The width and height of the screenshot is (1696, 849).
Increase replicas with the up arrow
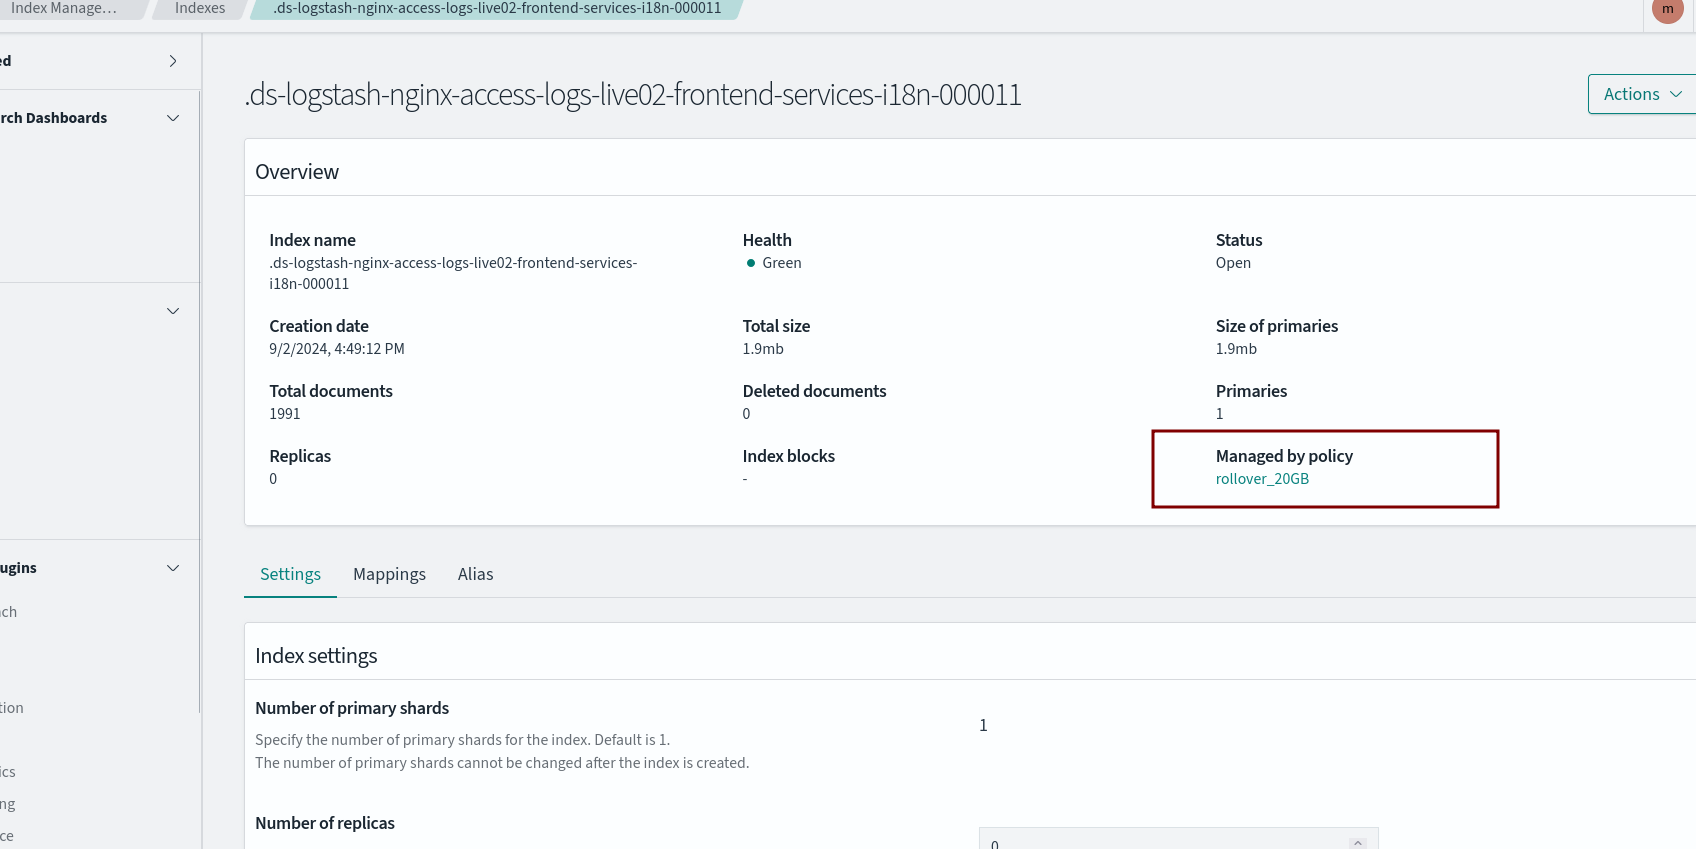pyautogui.click(x=1357, y=842)
